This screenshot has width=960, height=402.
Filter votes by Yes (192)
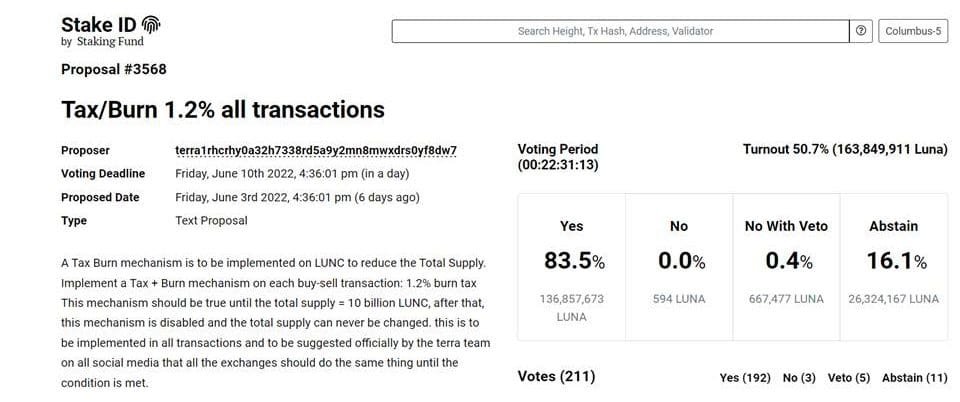745,377
